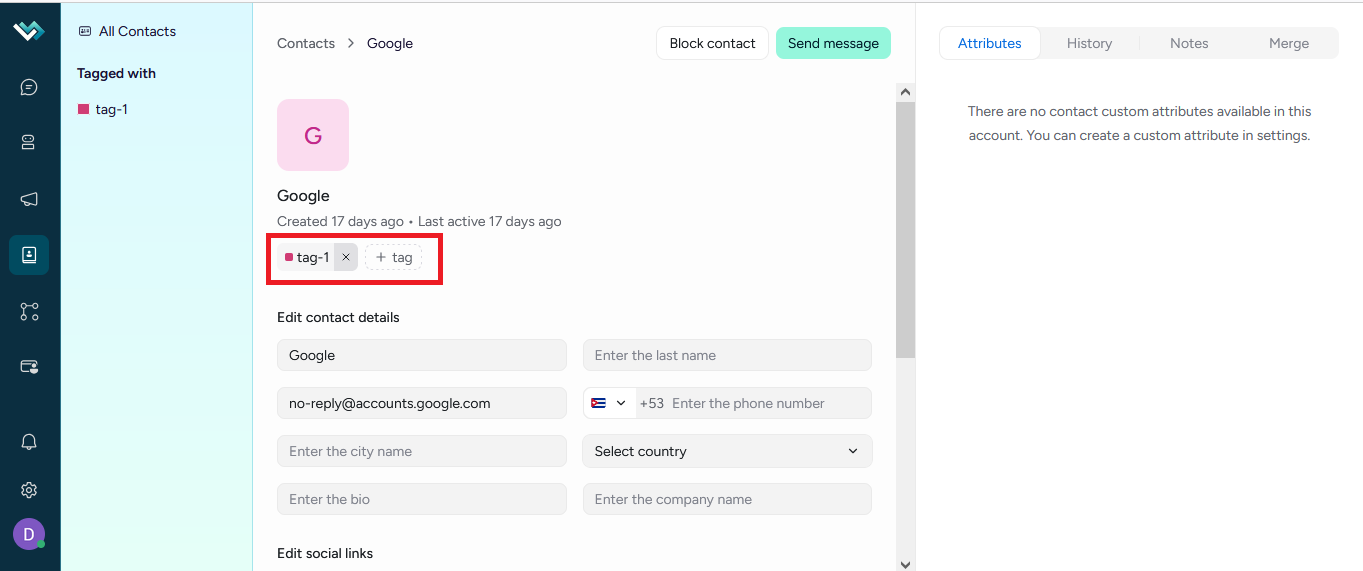1363x571 pixels.
Task: Click the Edit contact details heading
Action: coord(338,317)
